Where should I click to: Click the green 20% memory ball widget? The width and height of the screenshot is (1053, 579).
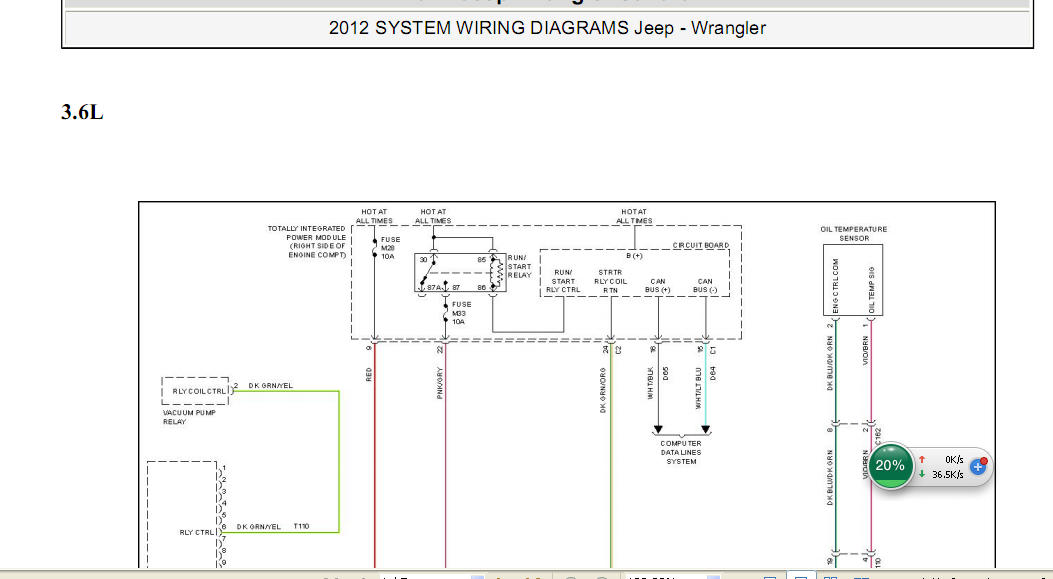(890, 465)
